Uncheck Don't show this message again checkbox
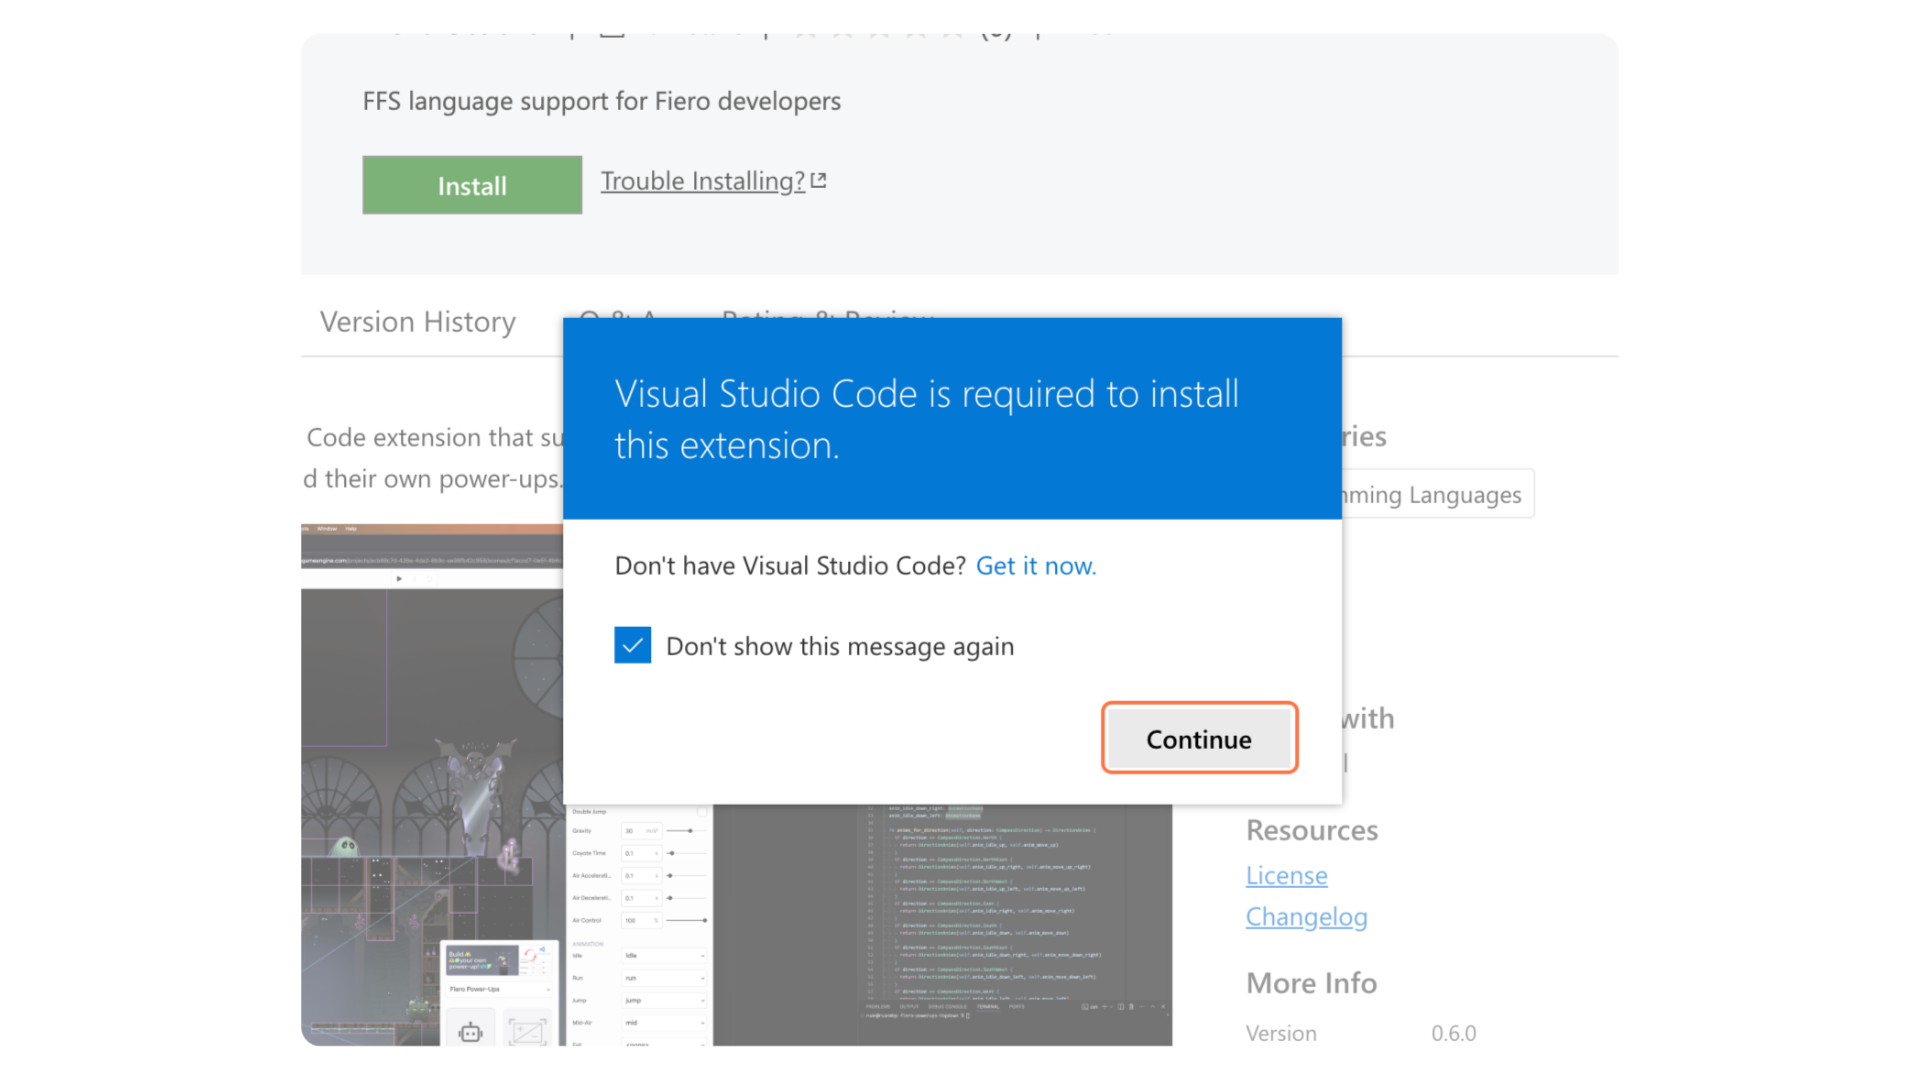Viewport: 1920px width, 1080px height. click(632, 645)
